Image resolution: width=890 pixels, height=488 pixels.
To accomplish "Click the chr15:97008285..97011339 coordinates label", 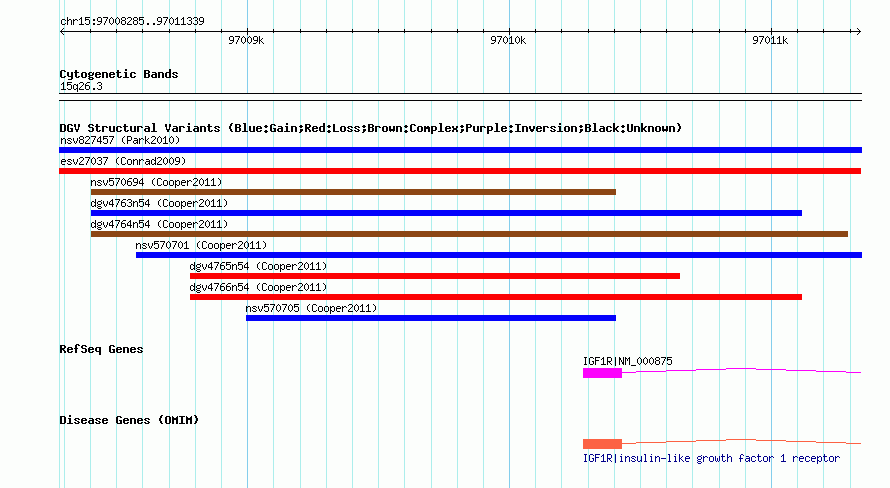I will pyautogui.click(x=132, y=21).
